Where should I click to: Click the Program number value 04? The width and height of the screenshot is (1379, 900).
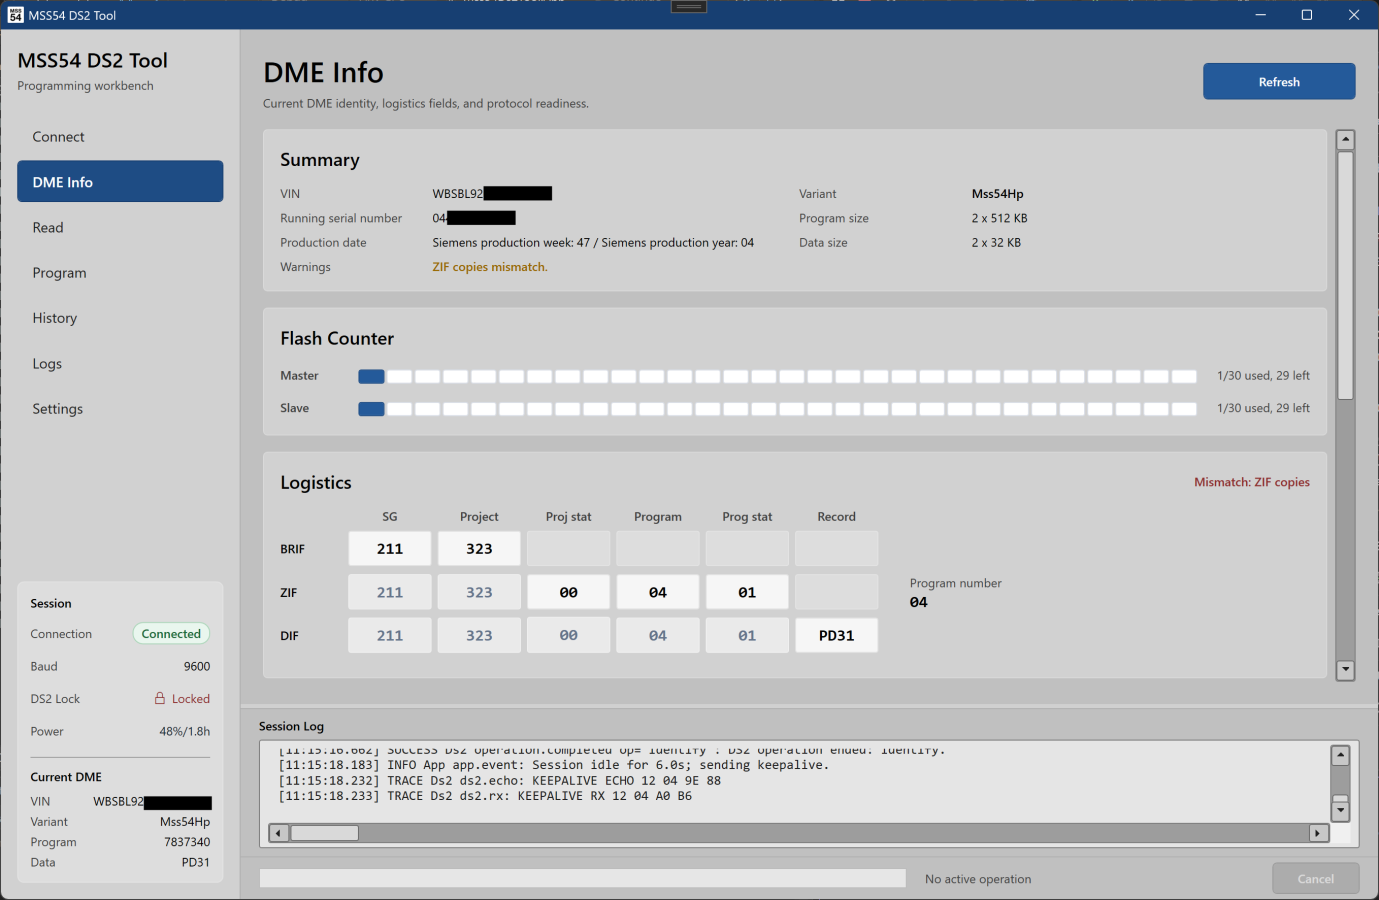[919, 602]
